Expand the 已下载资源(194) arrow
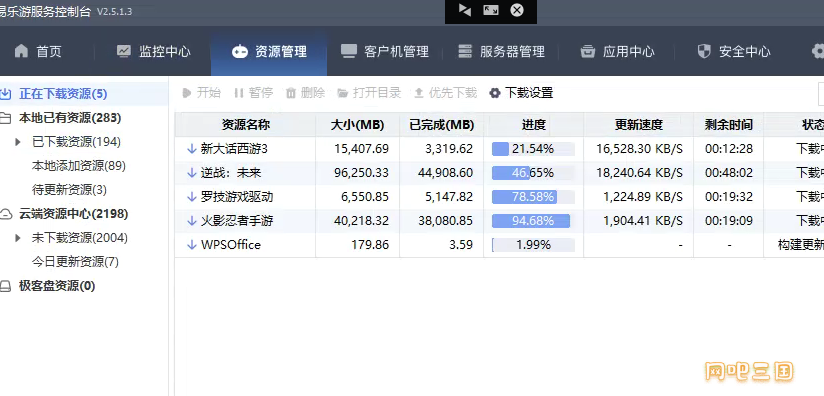 pyautogui.click(x=18, y=142)
